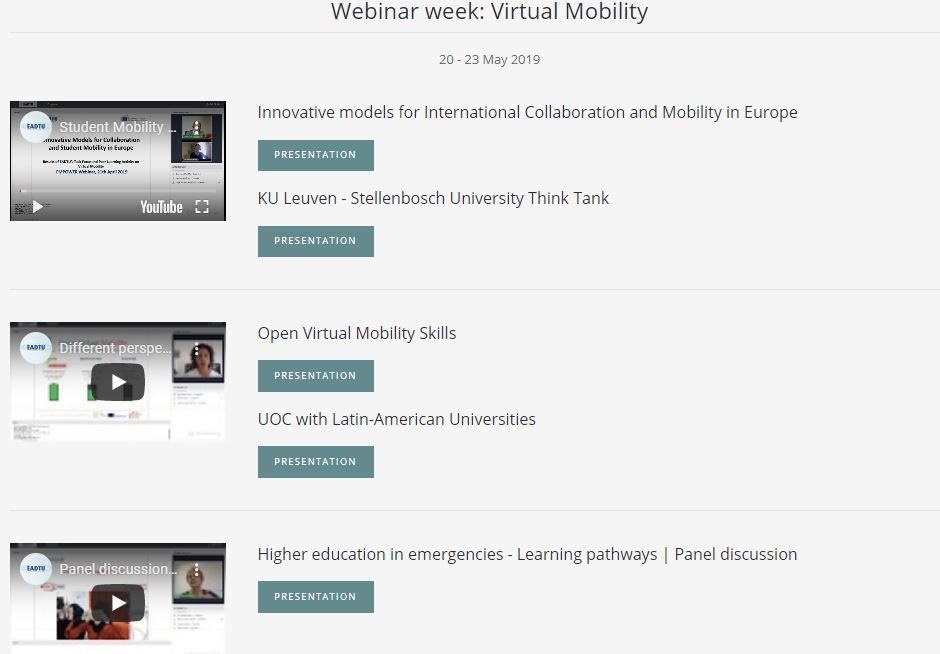Play the Student Mobility video
The height and width of the screenshot is (654, 940).
pyautogui.click(x=38, y=207)
